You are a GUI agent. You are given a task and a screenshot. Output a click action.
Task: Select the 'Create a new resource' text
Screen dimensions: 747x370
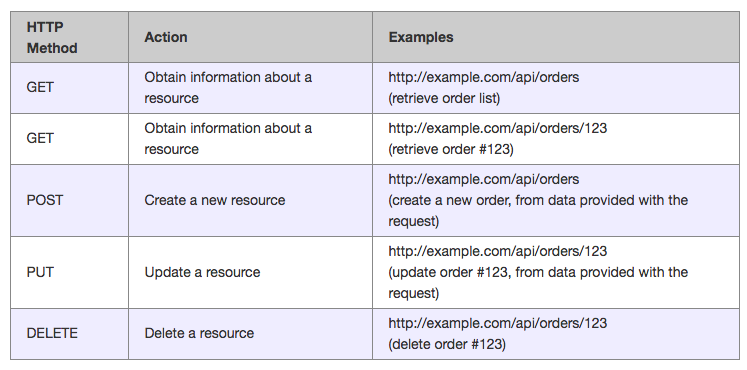(215, 200)
